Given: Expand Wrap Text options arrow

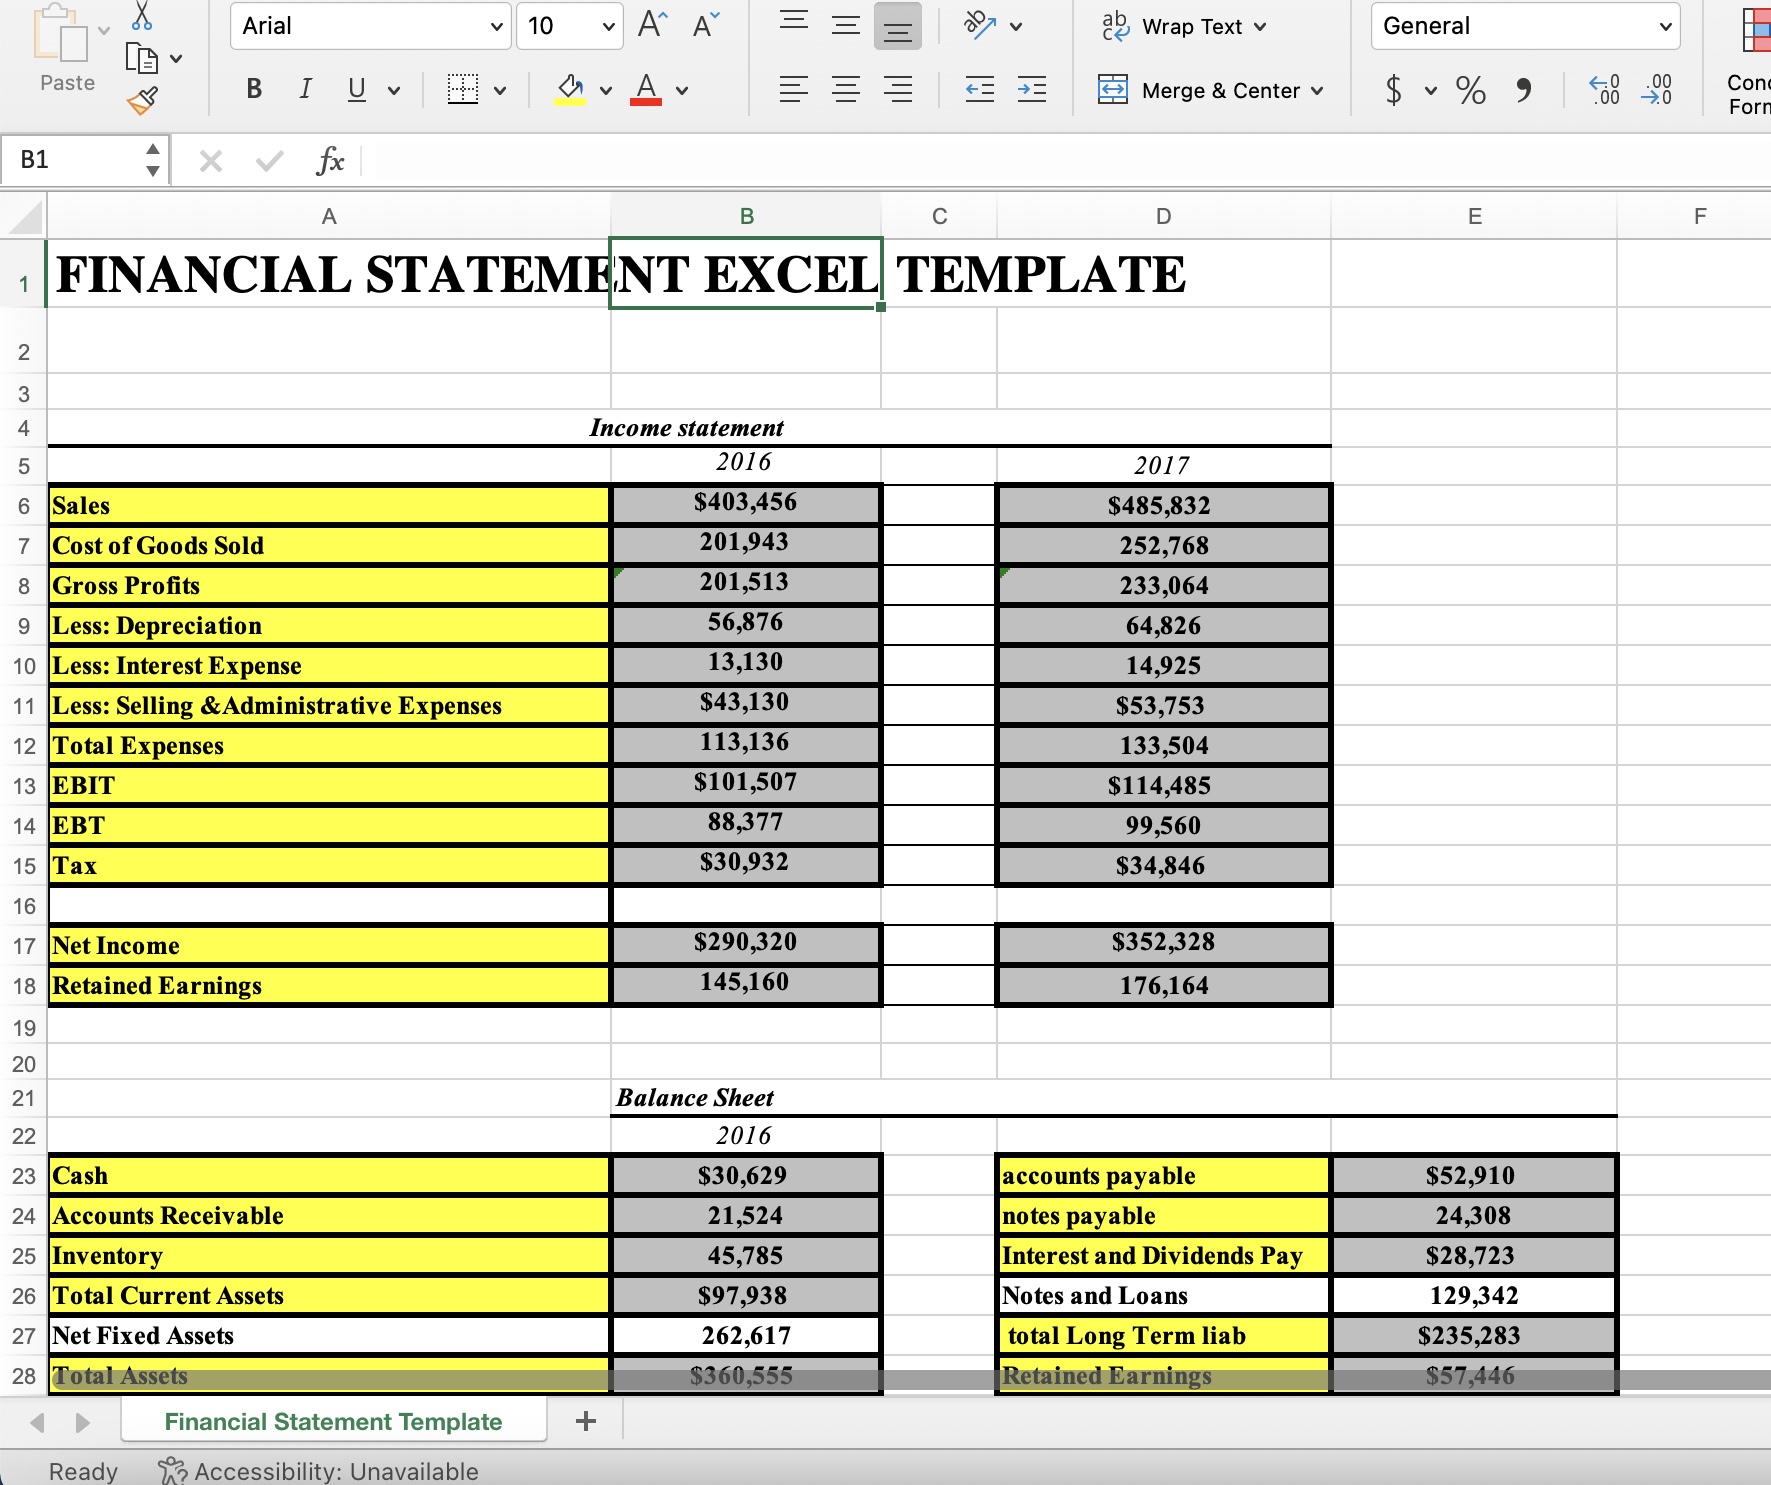Looking at the screenshot, I should tap(1260, 27).
